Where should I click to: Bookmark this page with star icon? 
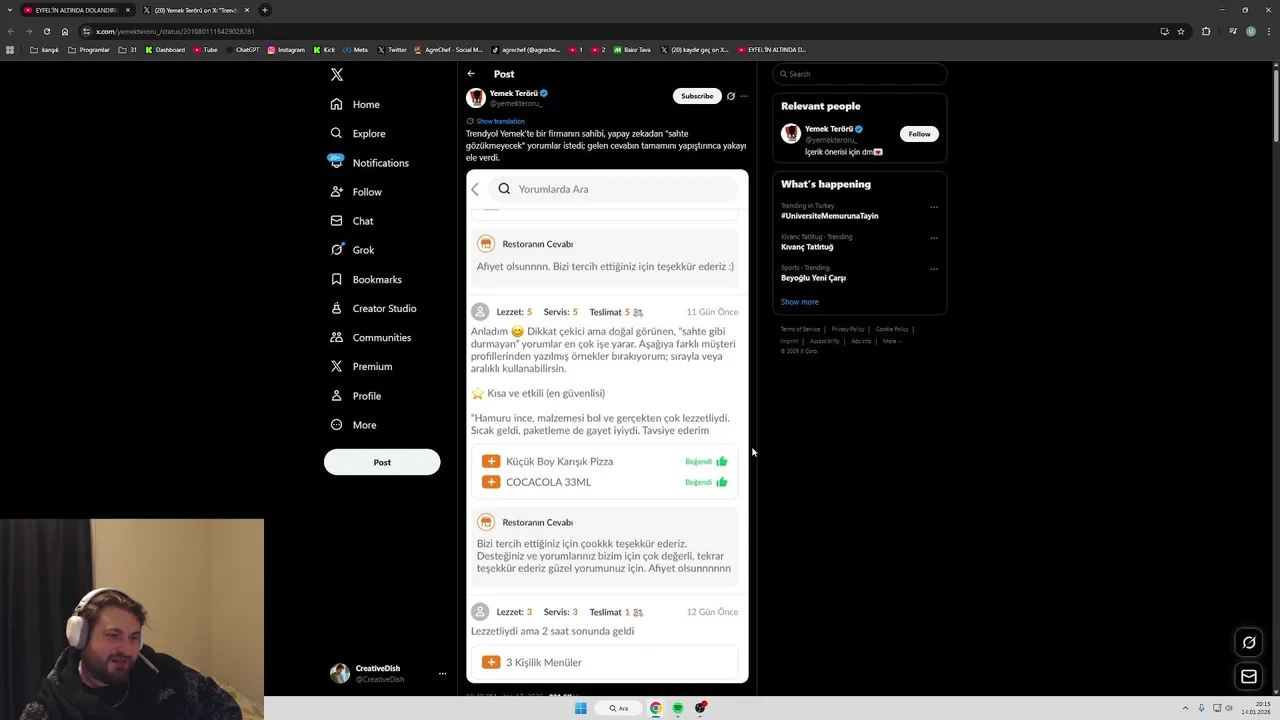tap(1181, 31)
